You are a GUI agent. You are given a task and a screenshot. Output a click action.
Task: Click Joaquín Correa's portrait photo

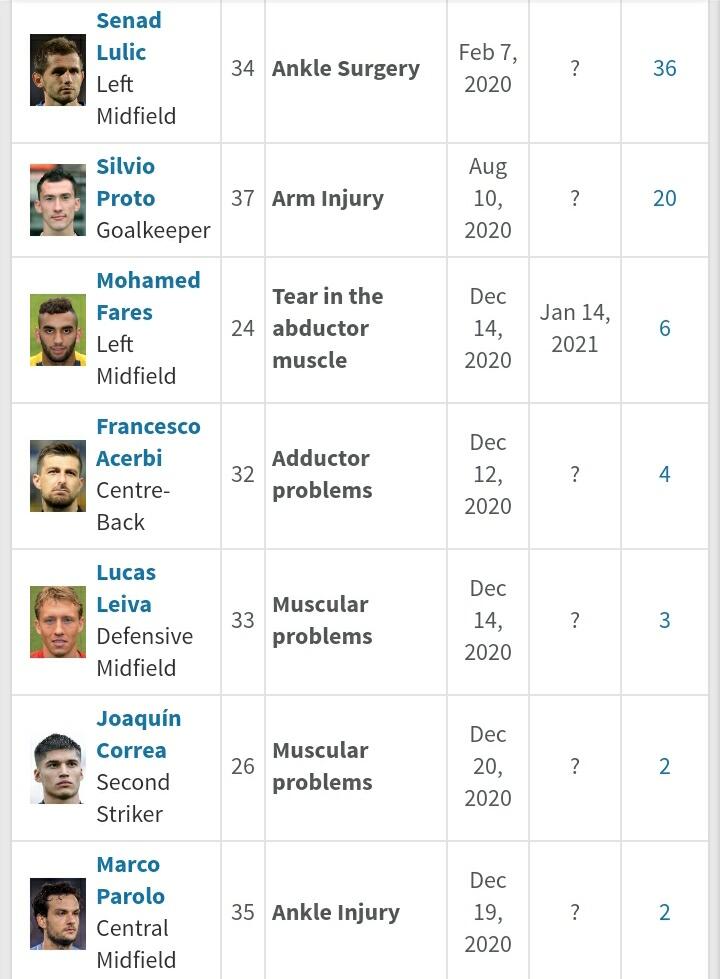coord(58,767)
